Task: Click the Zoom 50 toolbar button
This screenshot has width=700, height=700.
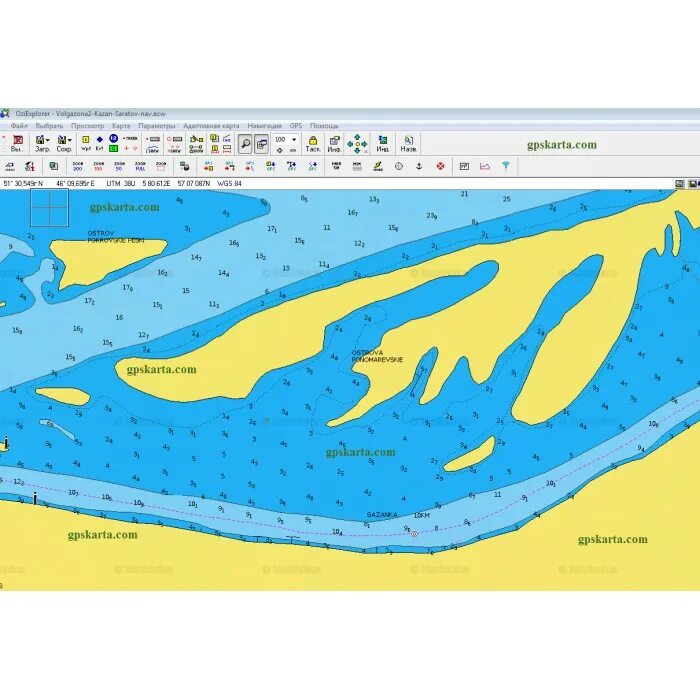Action: tap(119, 167)
